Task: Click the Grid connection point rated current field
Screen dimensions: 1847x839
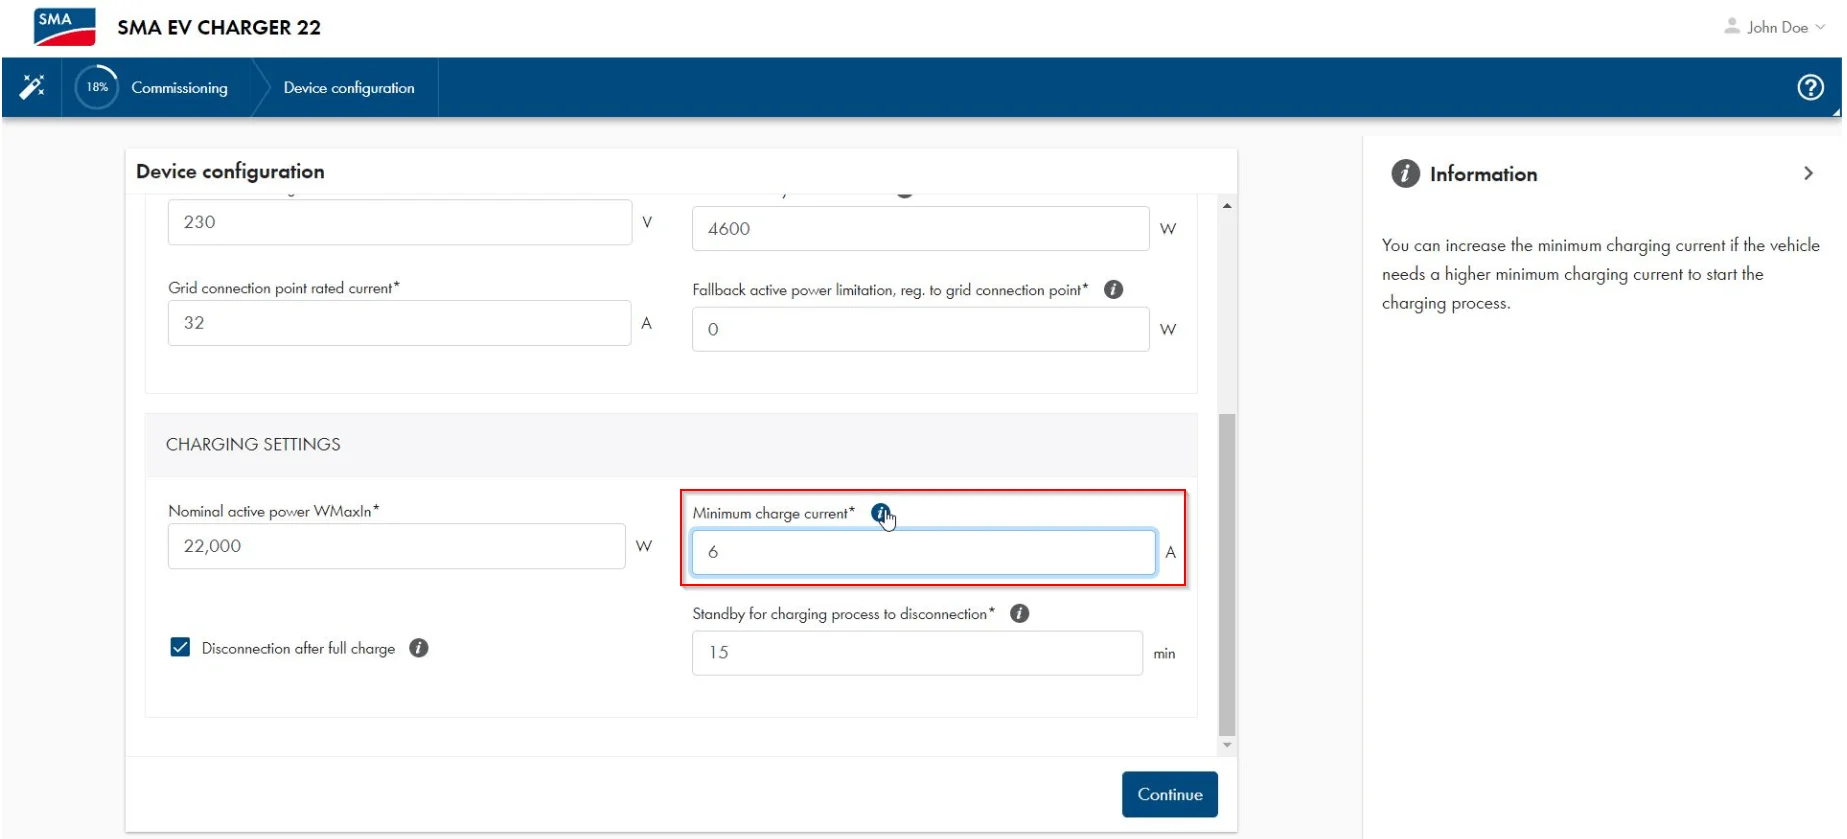Action: point(399,323)
